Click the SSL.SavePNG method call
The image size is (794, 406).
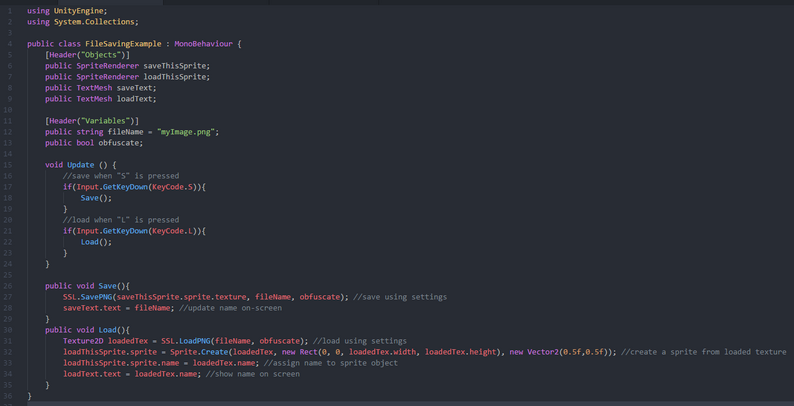click(x=88, y=296)
